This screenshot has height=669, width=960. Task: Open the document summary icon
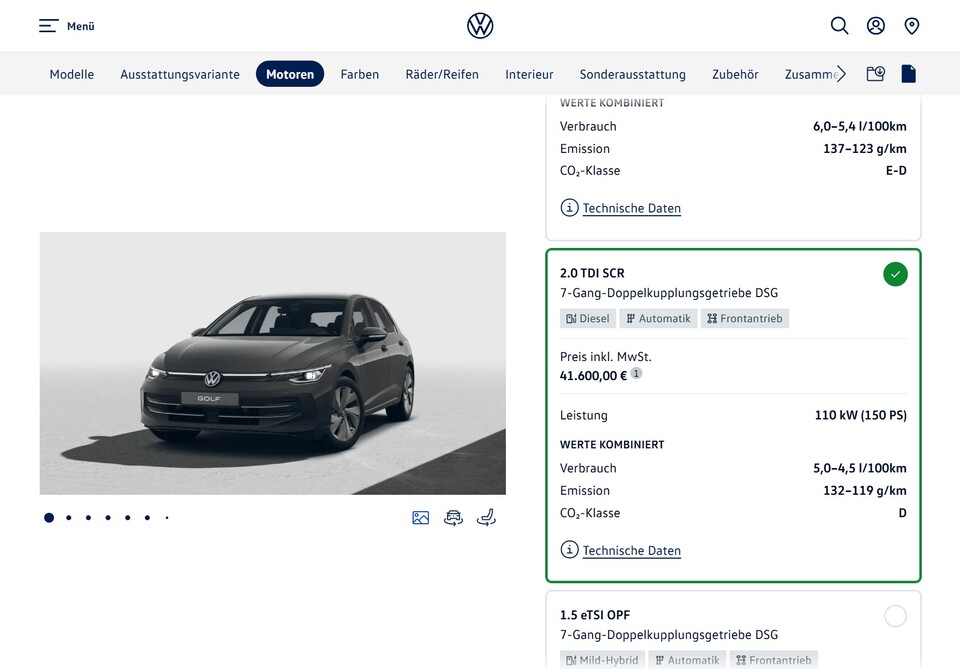point(909,74)
